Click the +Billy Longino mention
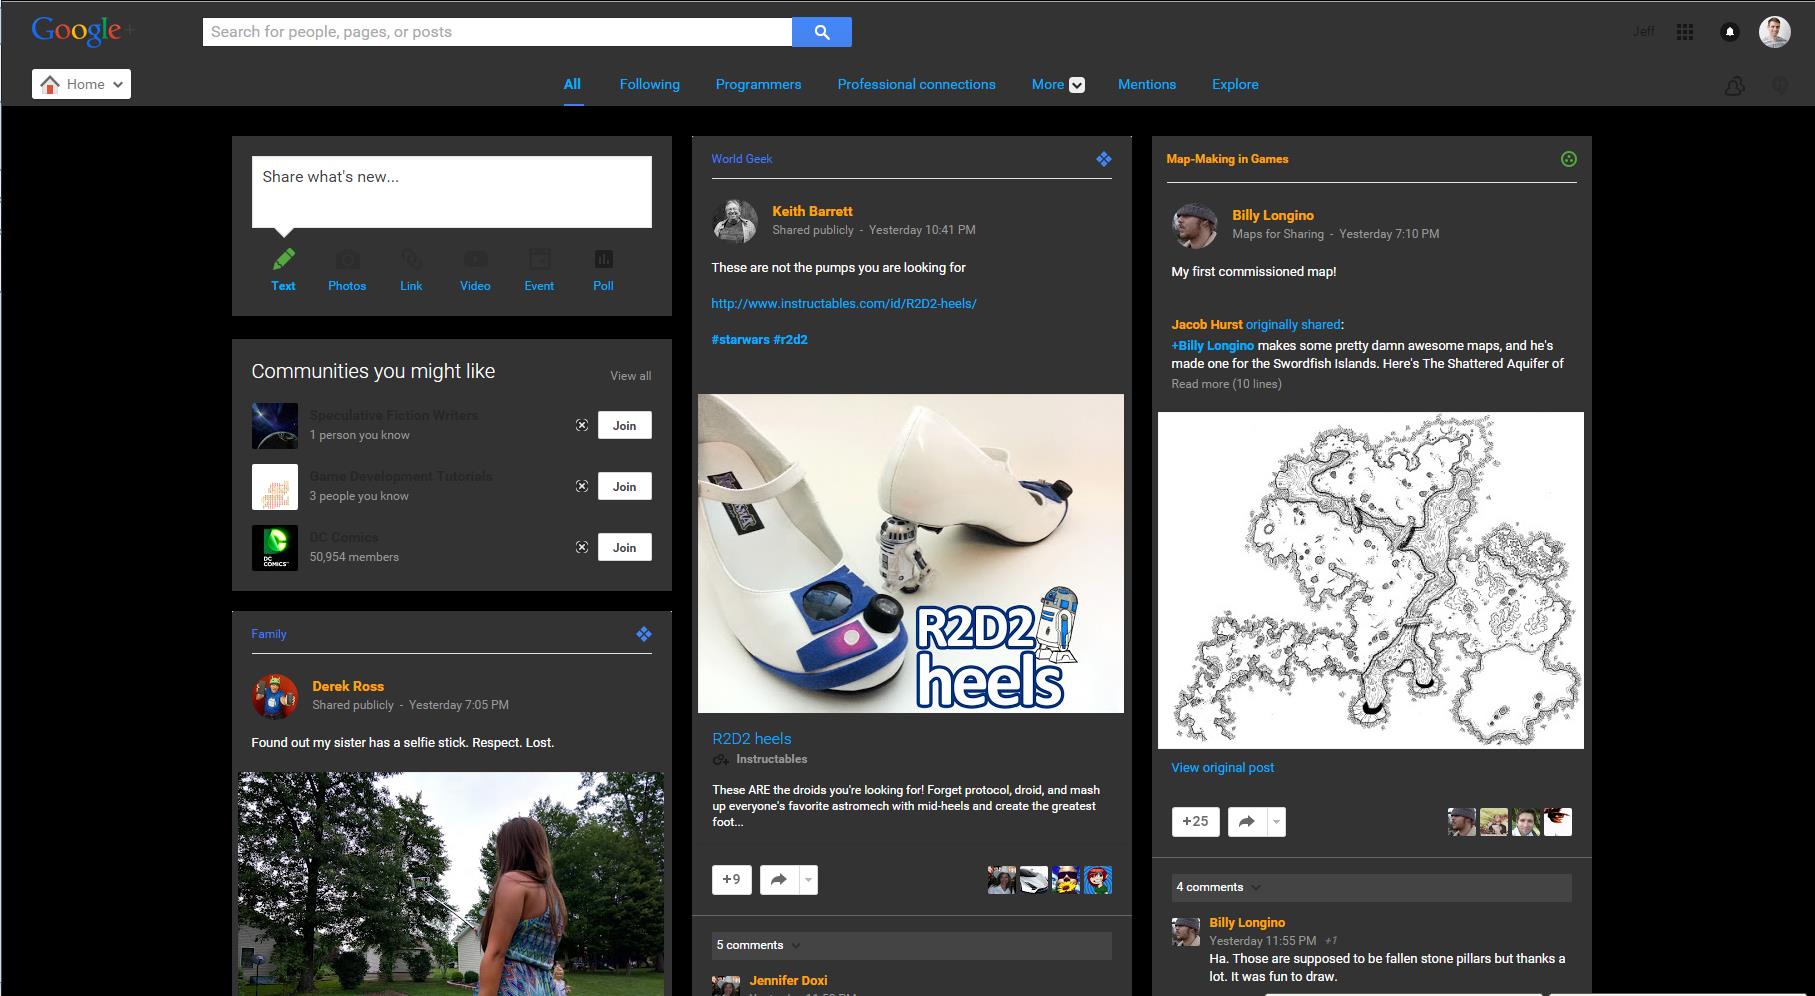 pyautogui.click(x=1212, y=346)
